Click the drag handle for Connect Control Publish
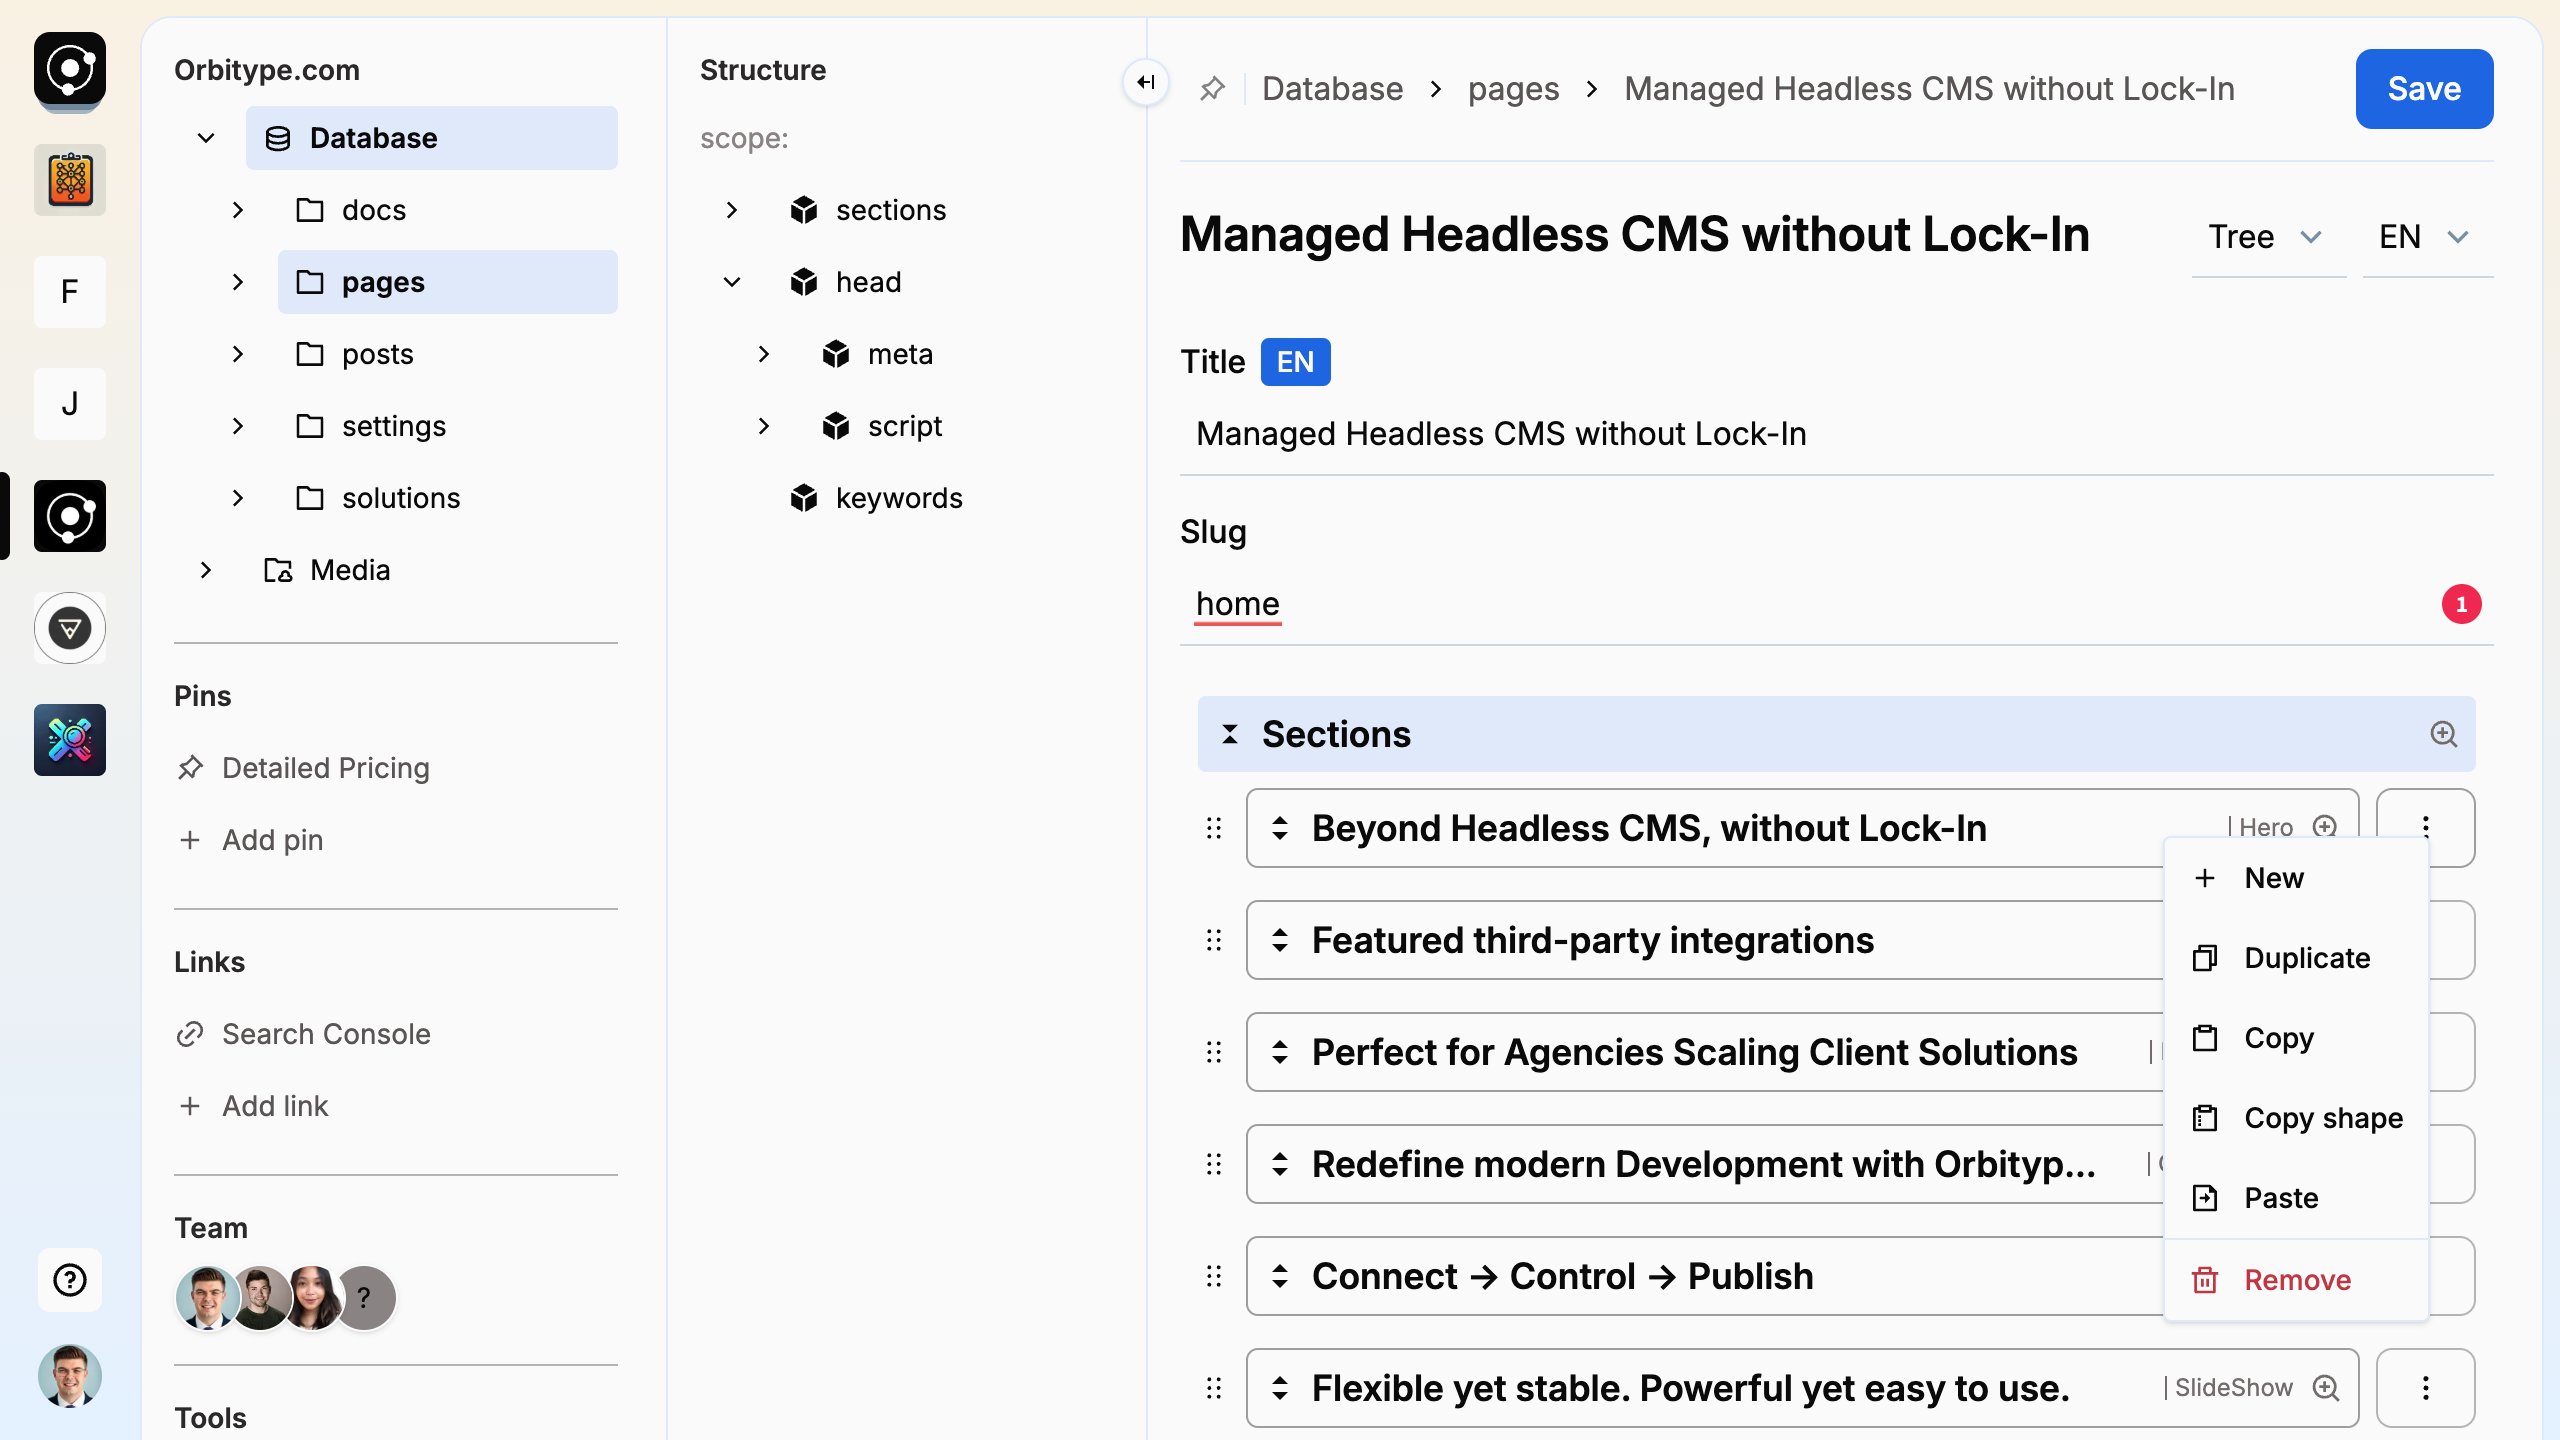 (1214, 1276)
